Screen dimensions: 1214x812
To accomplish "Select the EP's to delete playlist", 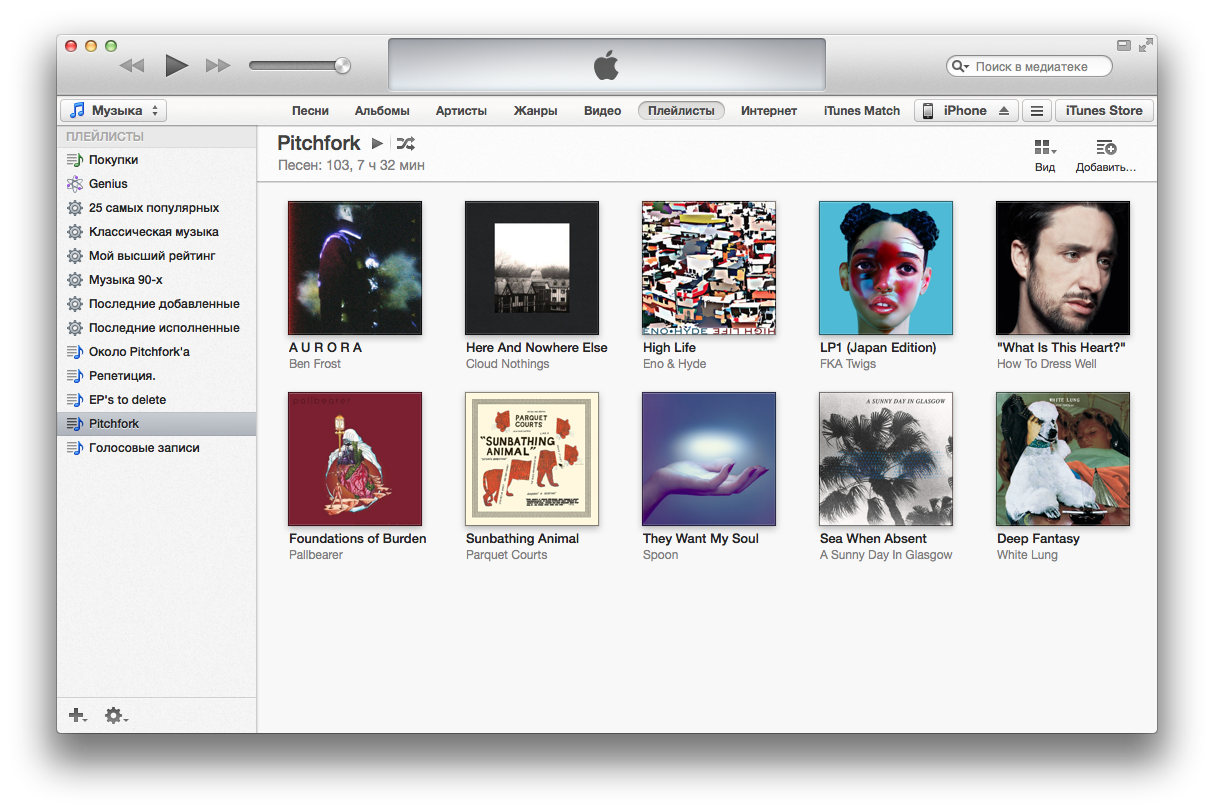I will coord(156,400).
